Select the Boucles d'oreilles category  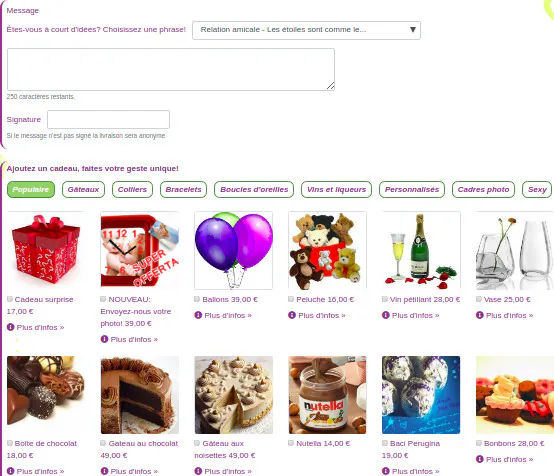(254, 189)
